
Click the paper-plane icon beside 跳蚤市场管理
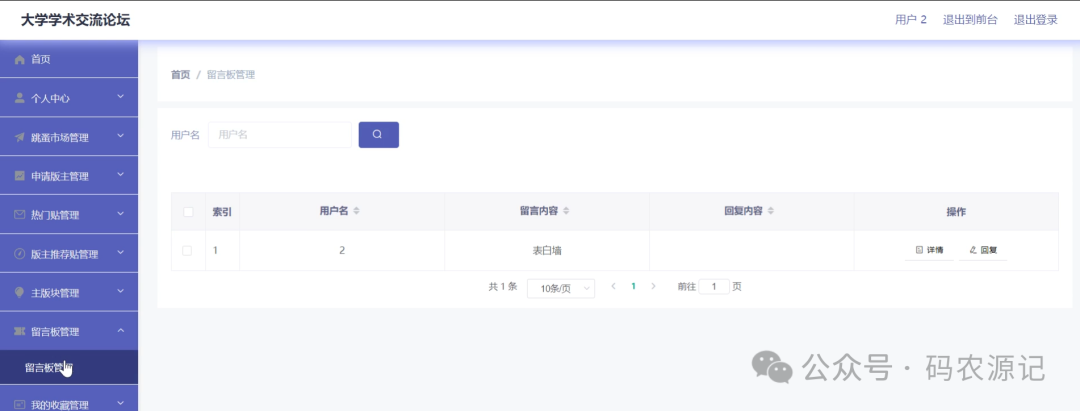(20, 137)
